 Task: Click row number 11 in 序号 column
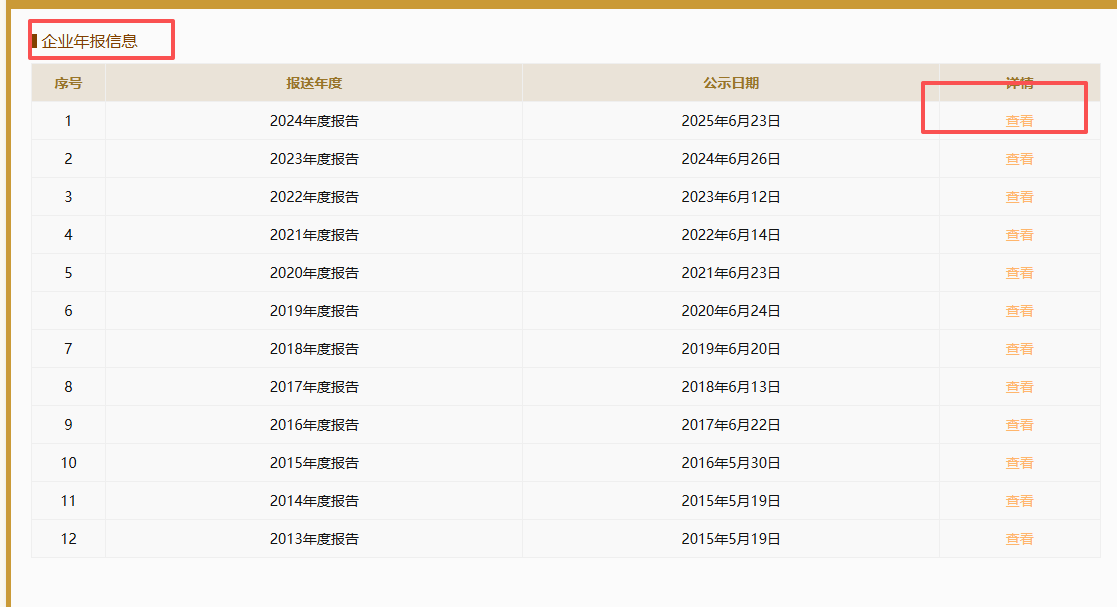[x=68, y=501]
